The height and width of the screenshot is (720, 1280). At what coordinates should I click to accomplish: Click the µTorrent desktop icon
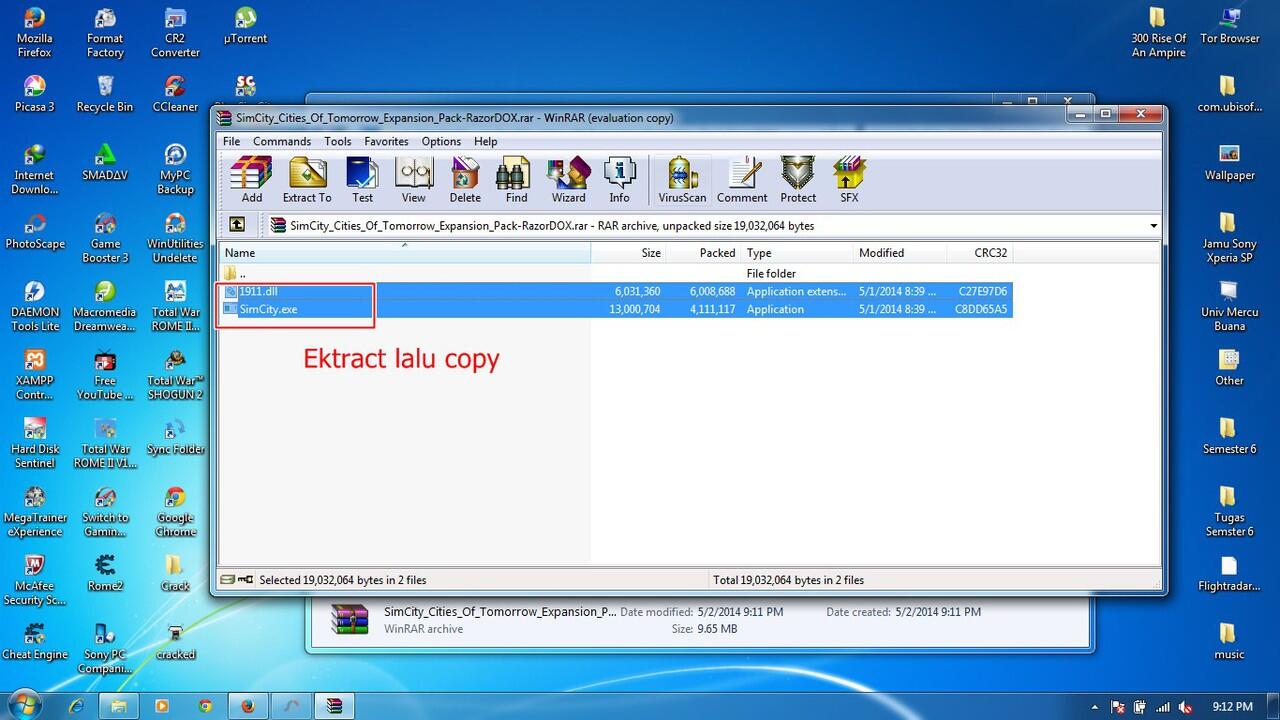tap(245, 27)
